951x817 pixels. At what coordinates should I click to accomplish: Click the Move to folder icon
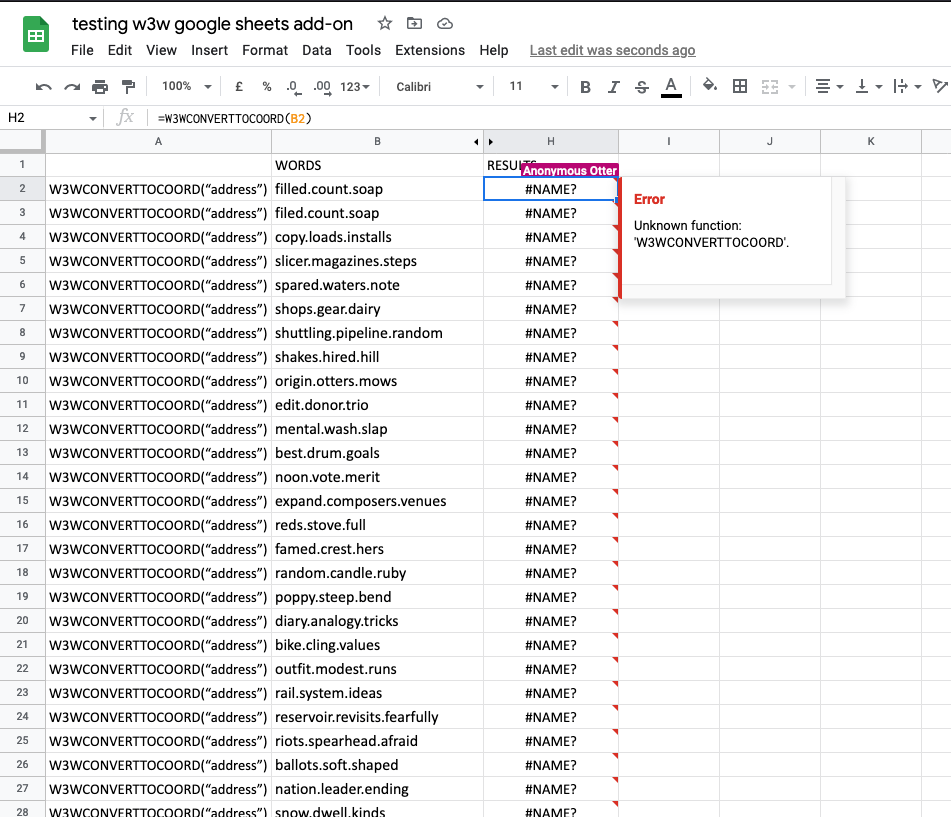click(415, 24)
